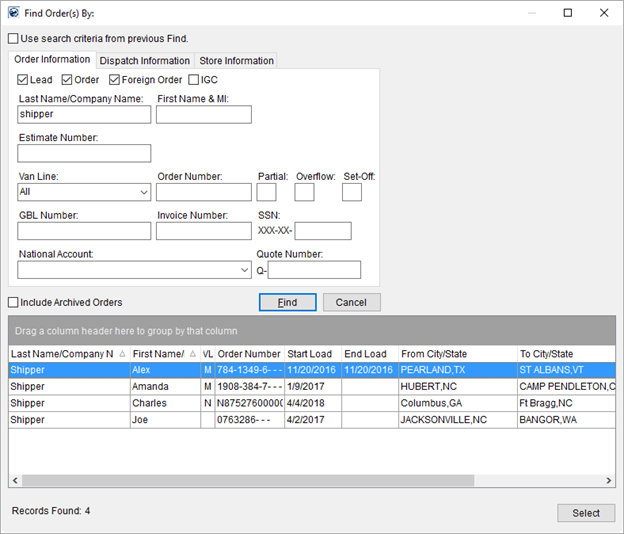
Task: Uncheck the Lead checkbox
Action: point(23,80)
